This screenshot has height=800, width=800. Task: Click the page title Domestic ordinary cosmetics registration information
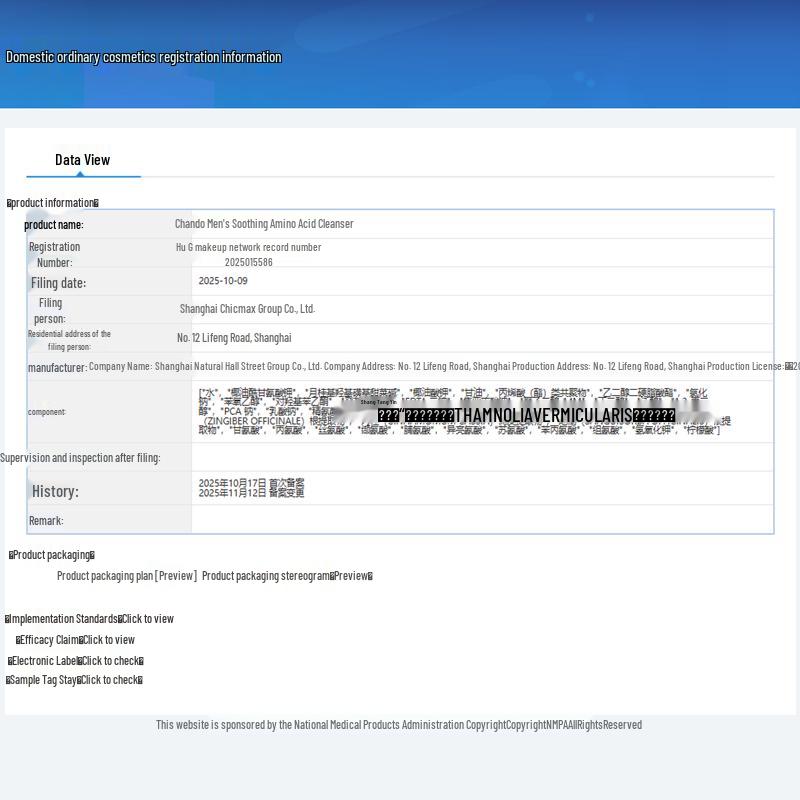click(144, 57)
